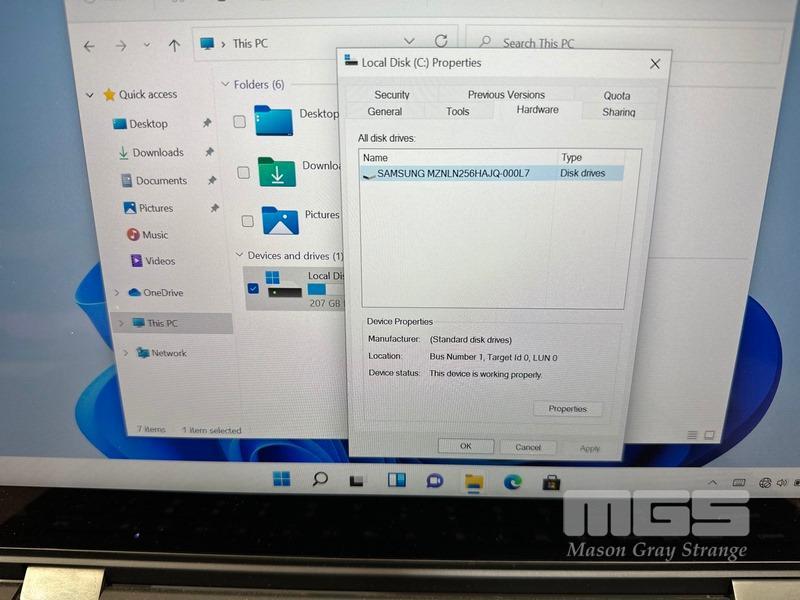Expand the OneDrive tree node
The height and width of the screenshot is (600, 800).
click(115, 293)
